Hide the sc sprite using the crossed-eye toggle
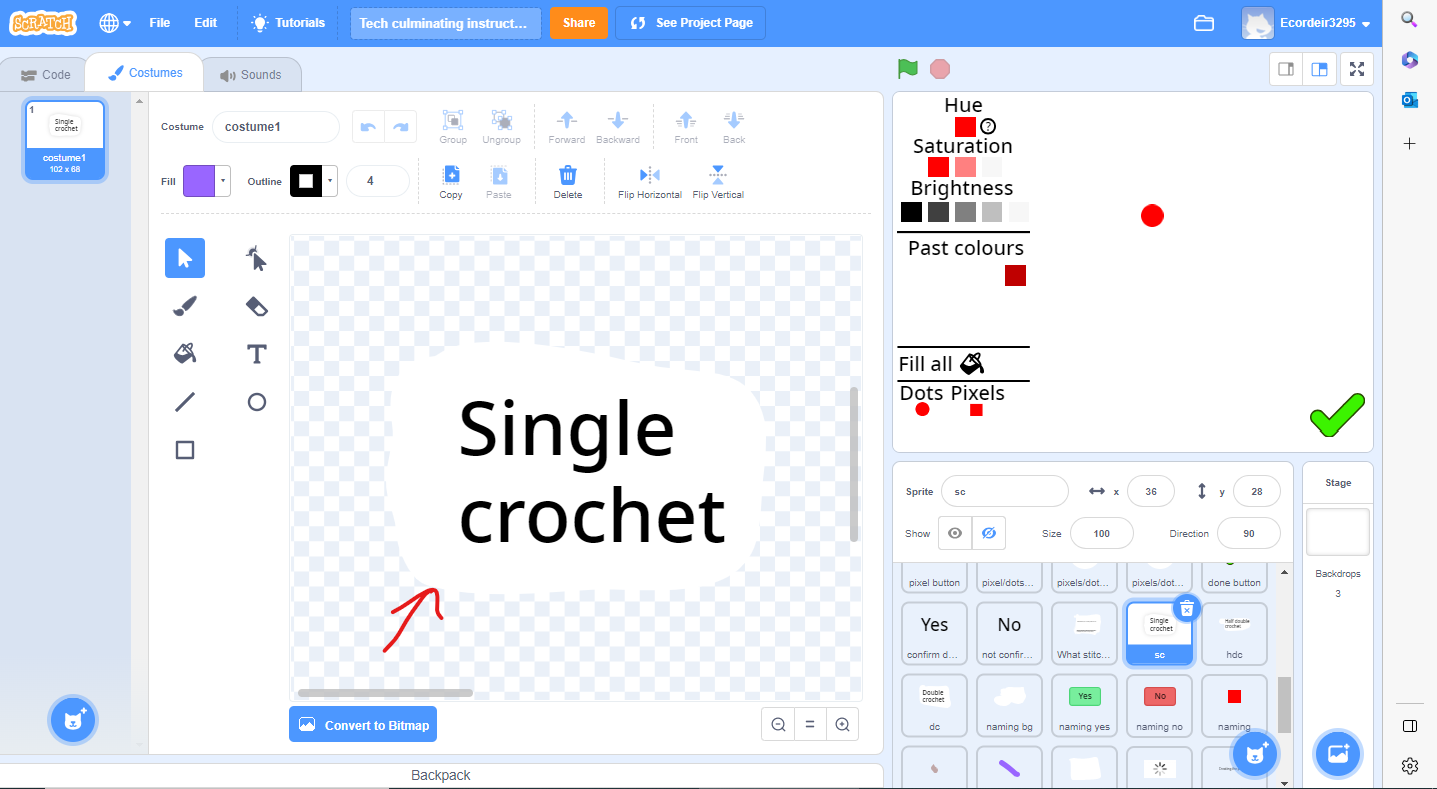 [989, 533]
